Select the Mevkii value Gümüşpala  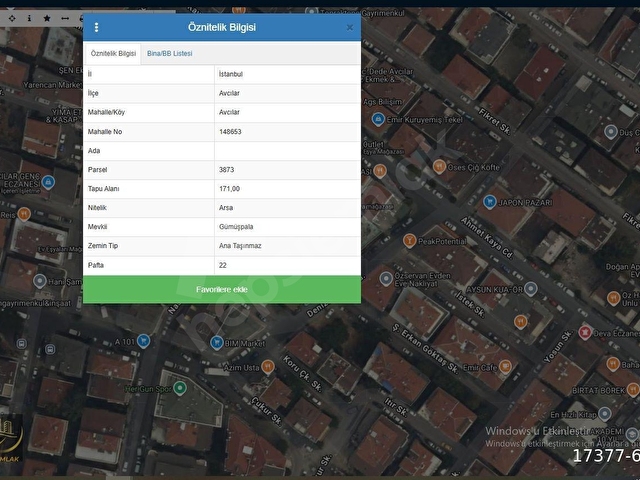(236, 227)
